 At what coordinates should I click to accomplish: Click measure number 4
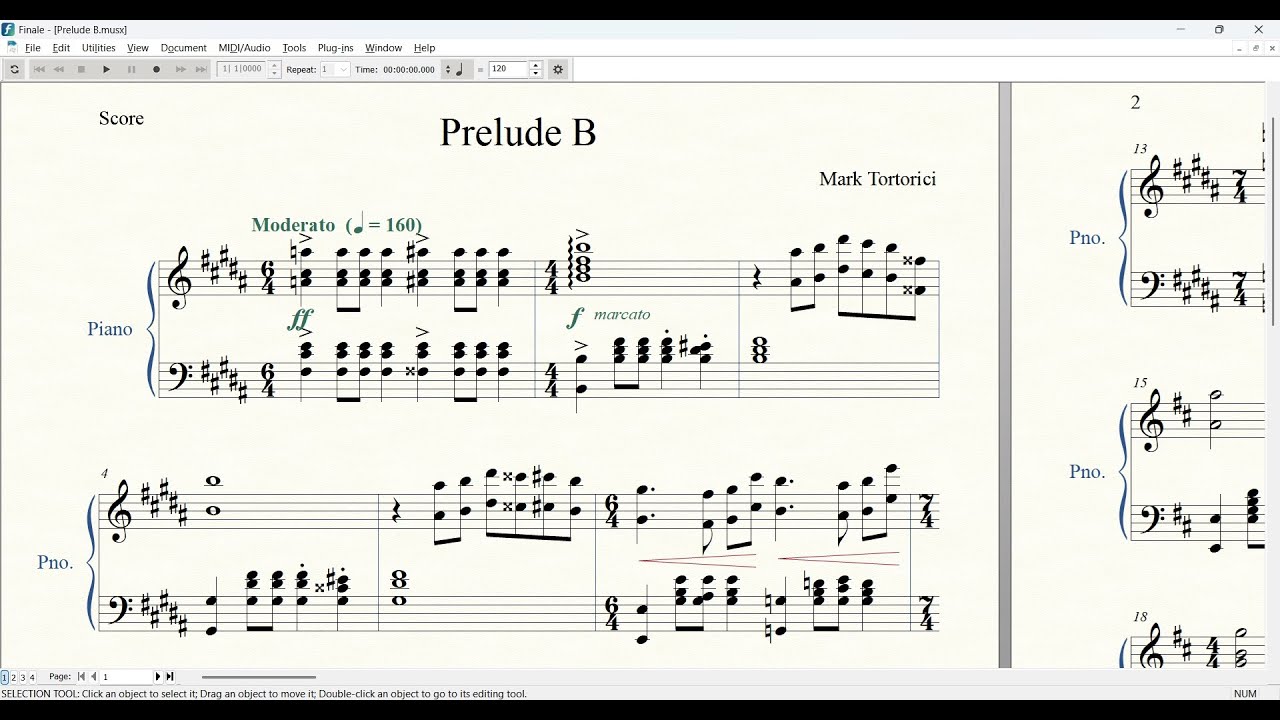104,473
